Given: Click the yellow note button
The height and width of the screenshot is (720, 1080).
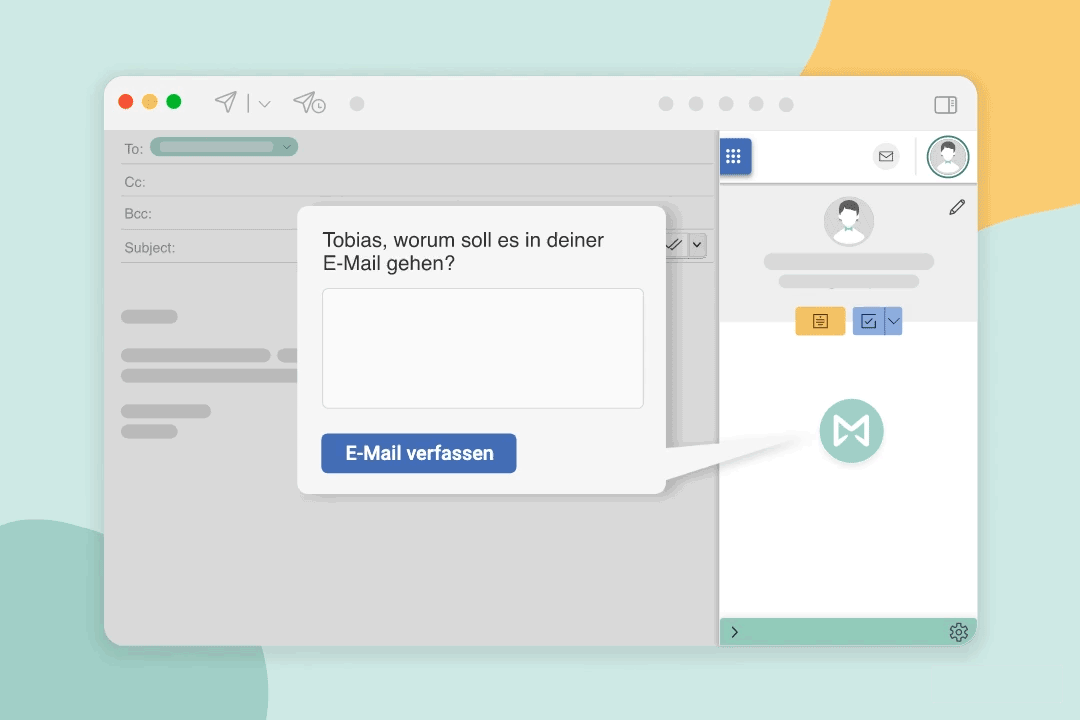Looking at the screenshot, I should [820, 321].
